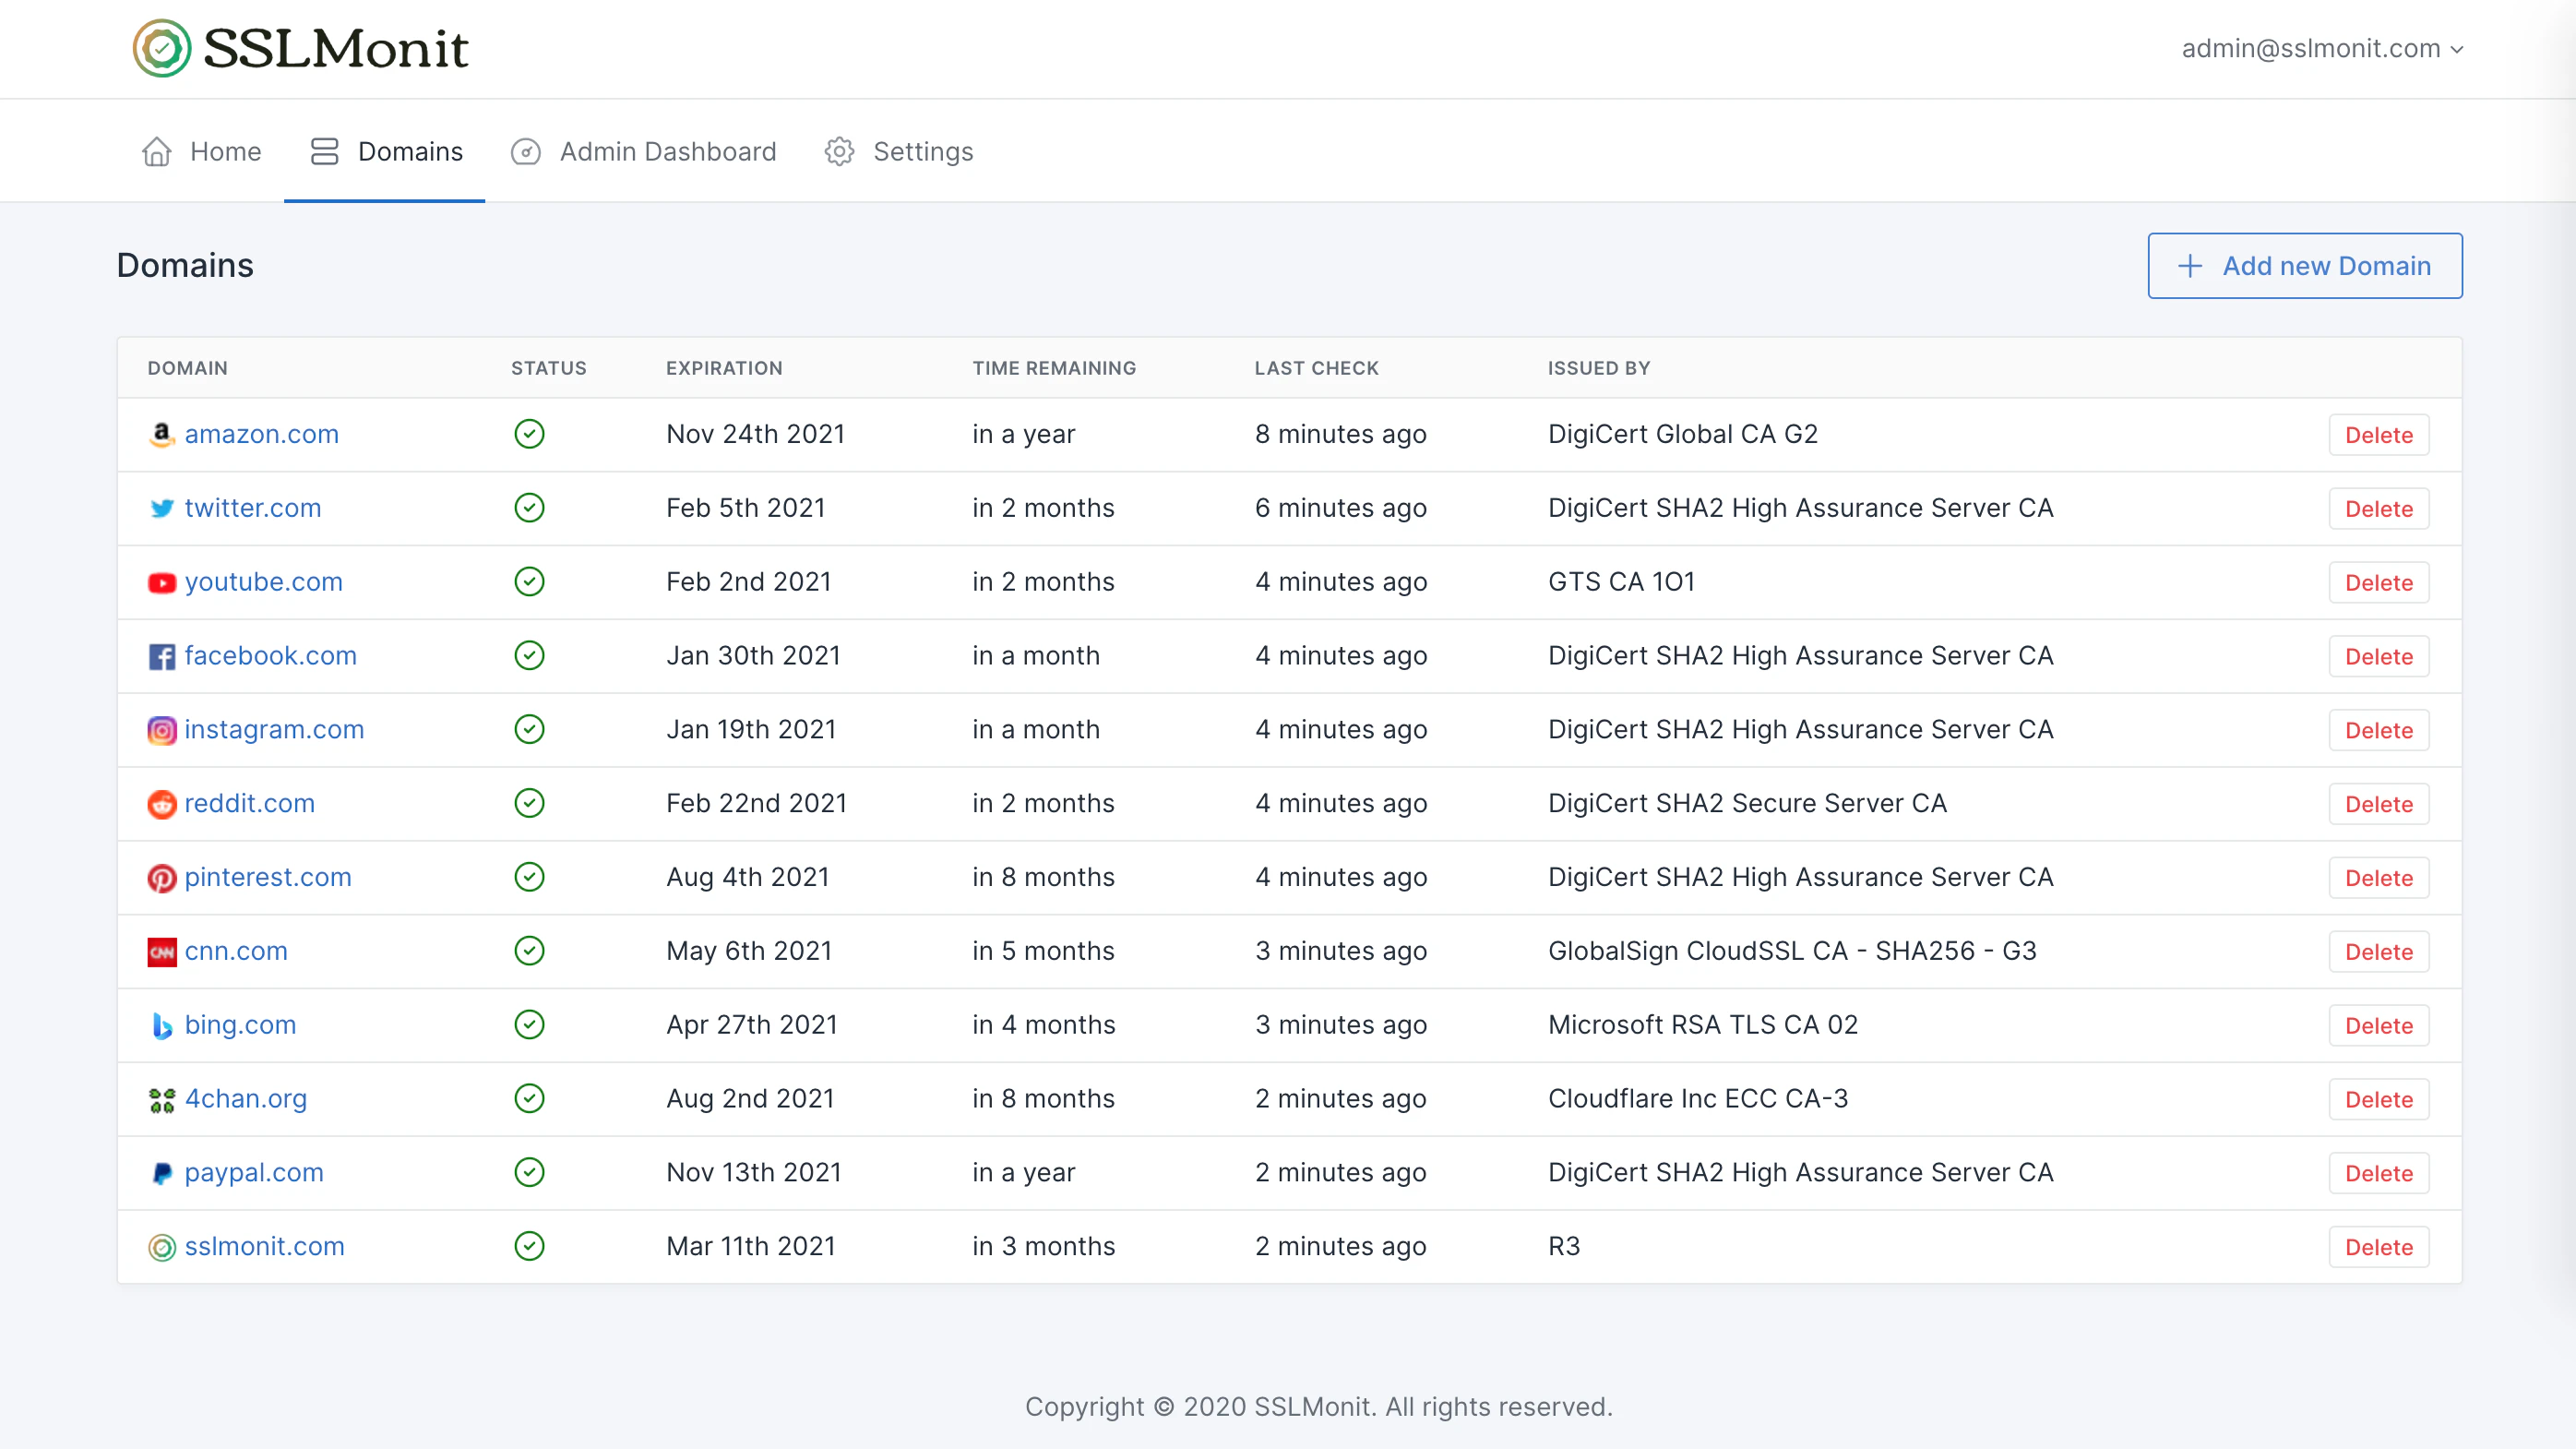Open the Admin Dashboard tab

[667, 152]
